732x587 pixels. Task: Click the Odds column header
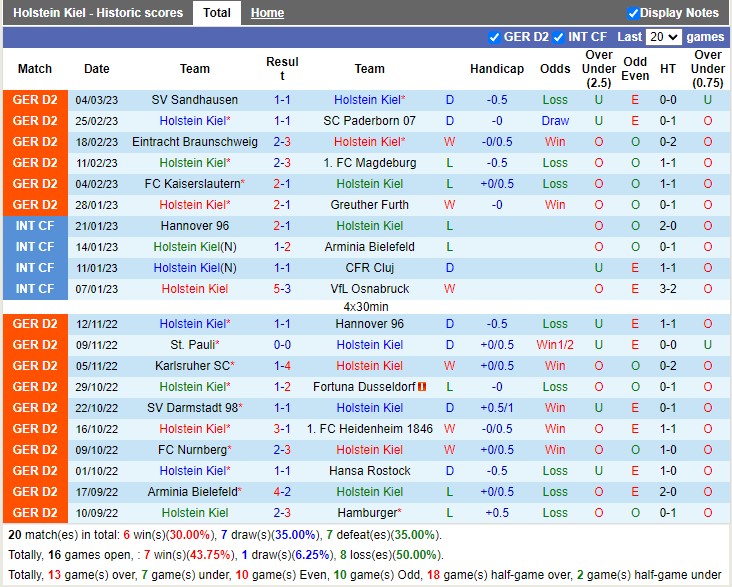555,69
